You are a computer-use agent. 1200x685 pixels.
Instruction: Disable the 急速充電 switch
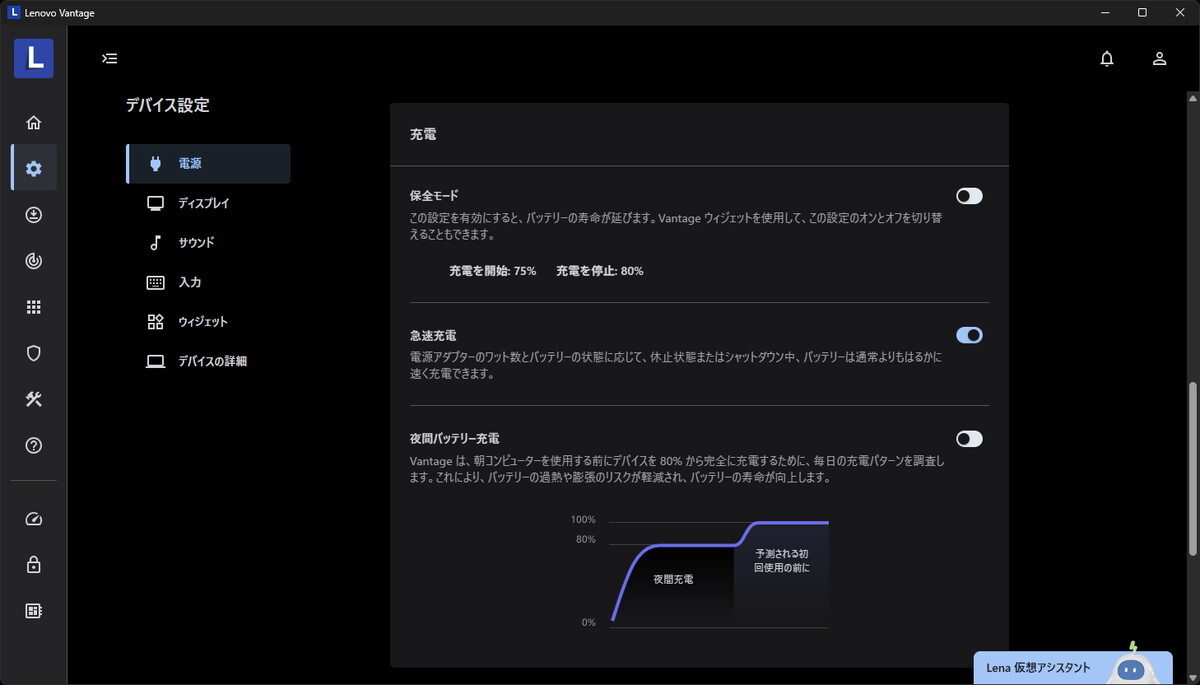click(x=969, y=335)
